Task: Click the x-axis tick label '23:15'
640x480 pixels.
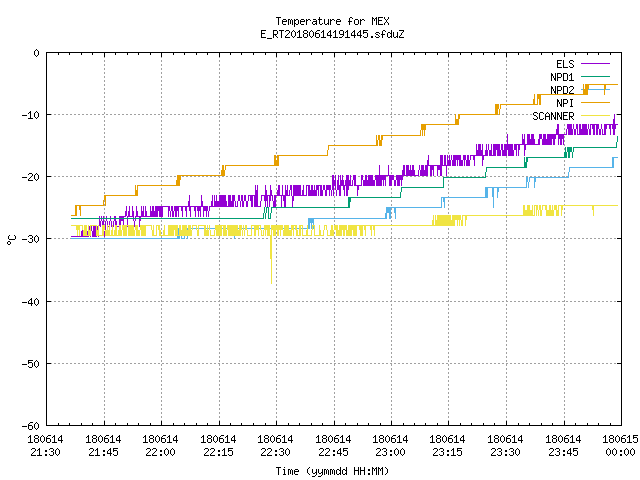Action: pyautogui.click(x=448, y=453)
